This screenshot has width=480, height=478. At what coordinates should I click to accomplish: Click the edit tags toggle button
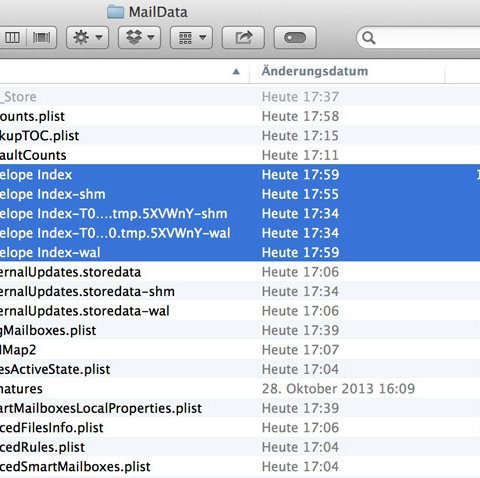pyautogui.click(x=295, y=38)
